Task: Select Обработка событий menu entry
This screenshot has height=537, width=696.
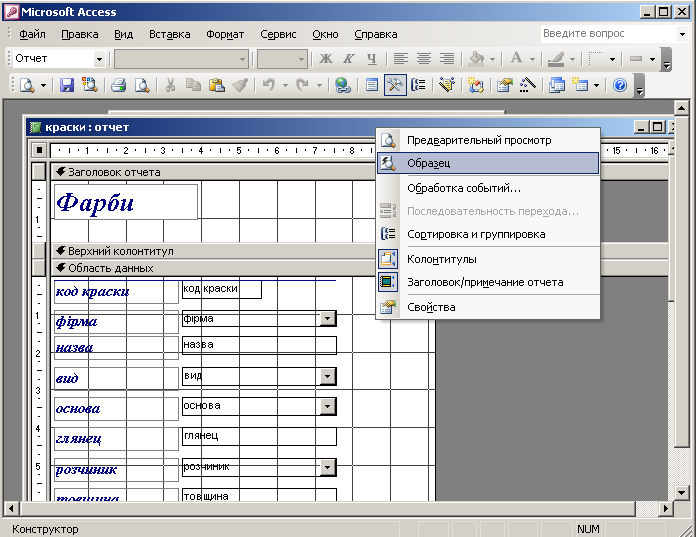Action: click(x=488, y=188)
